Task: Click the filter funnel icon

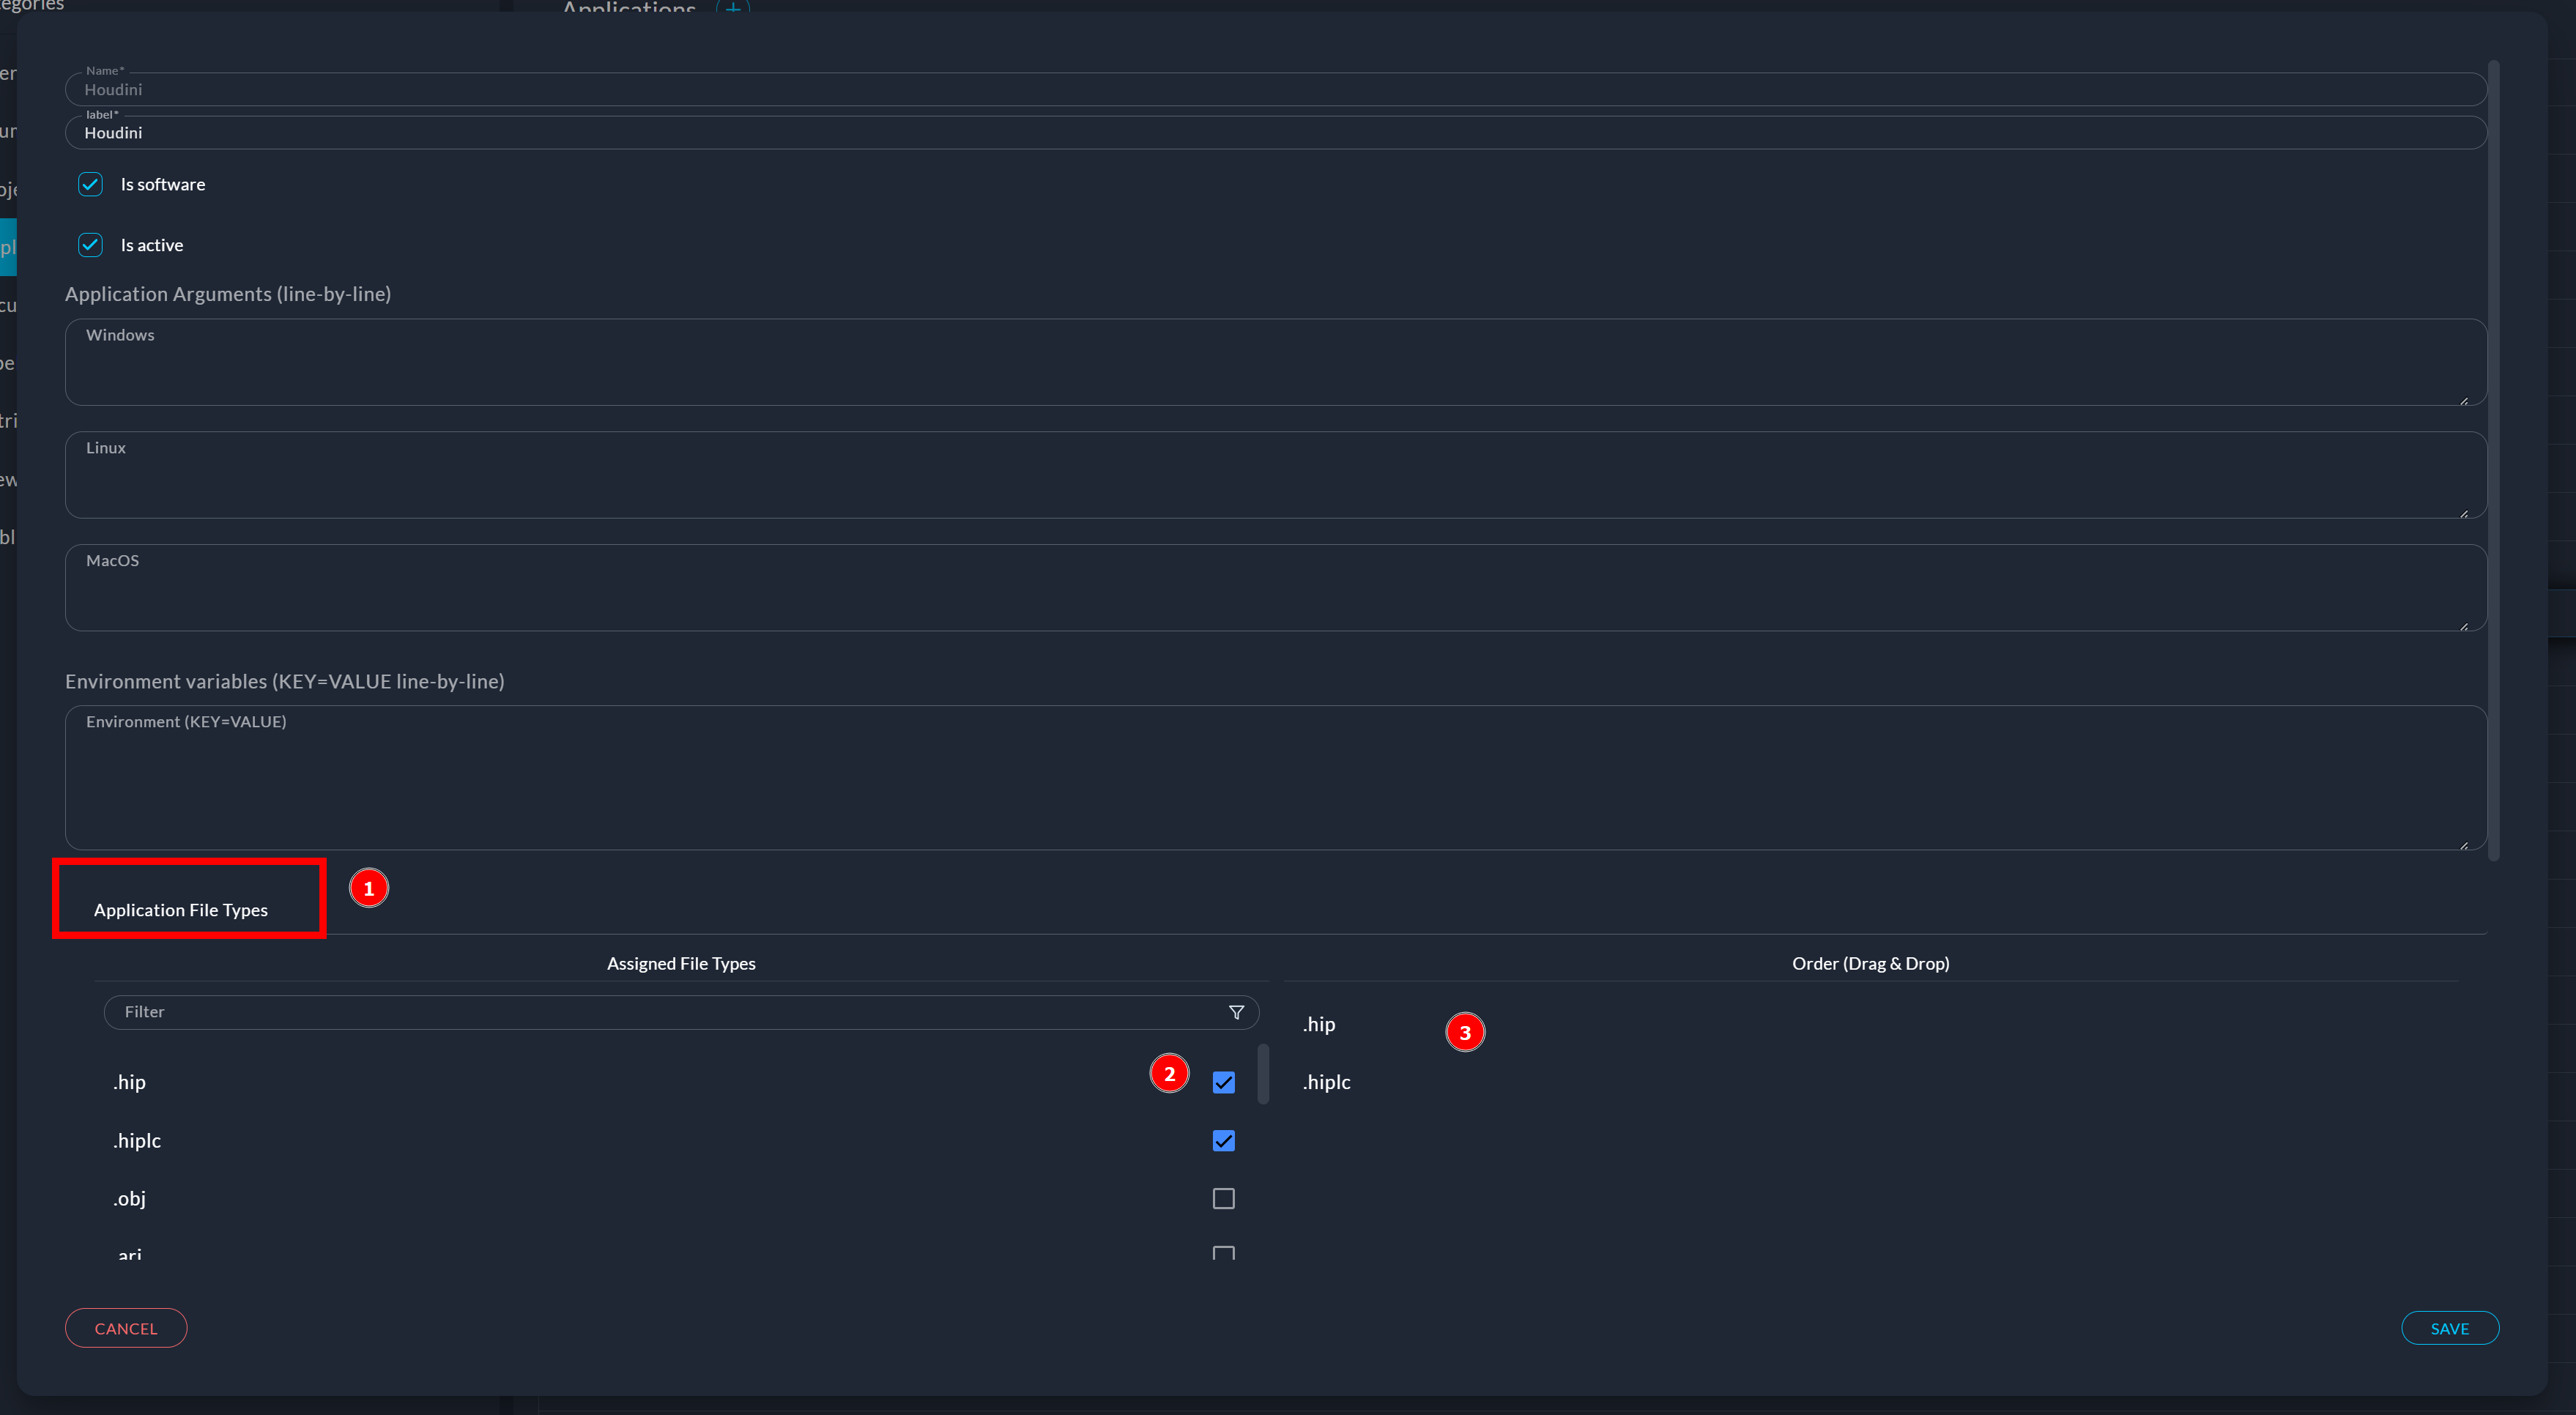Action: pyautogui.click(x=1236, y=1012)
